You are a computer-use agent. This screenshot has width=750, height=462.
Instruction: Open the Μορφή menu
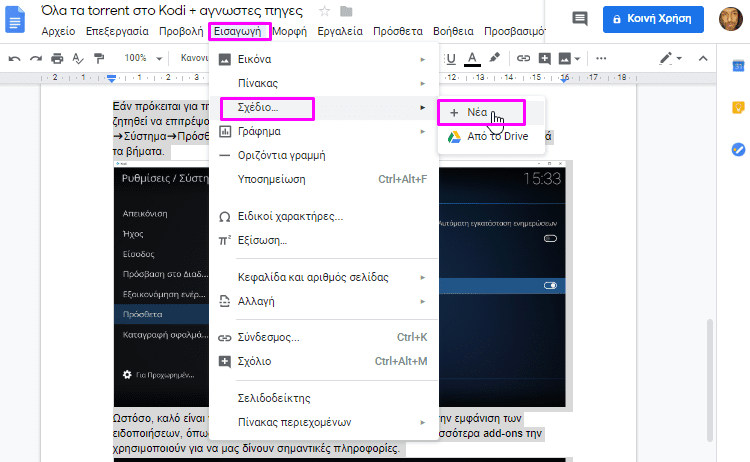point(290,32)
